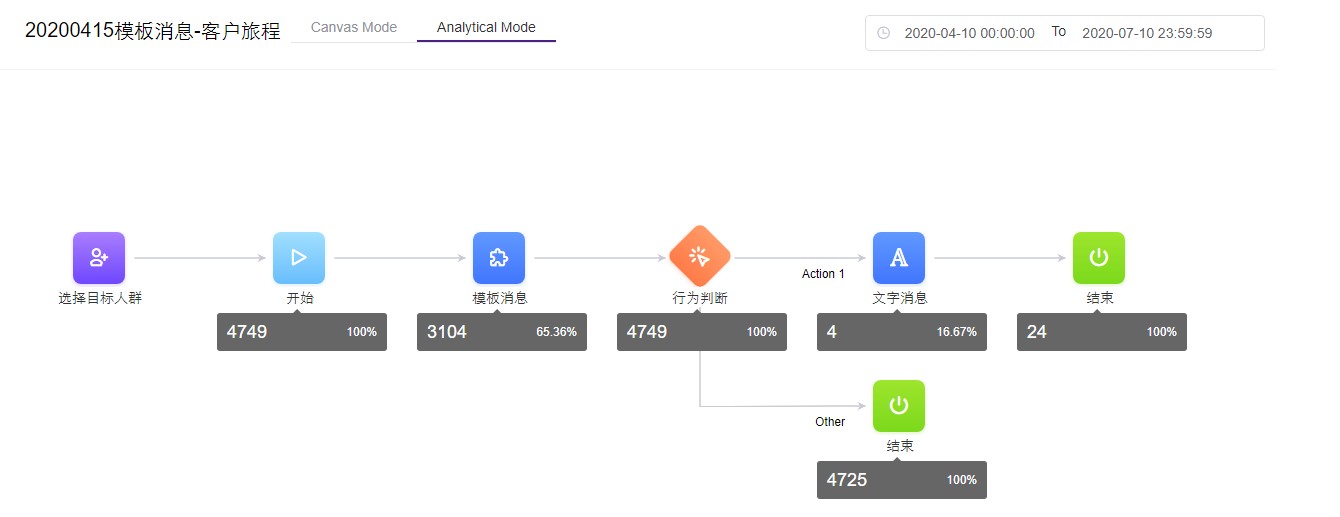Click the clock icon in date range picker

pyautogui.click(x=883, y=33)
